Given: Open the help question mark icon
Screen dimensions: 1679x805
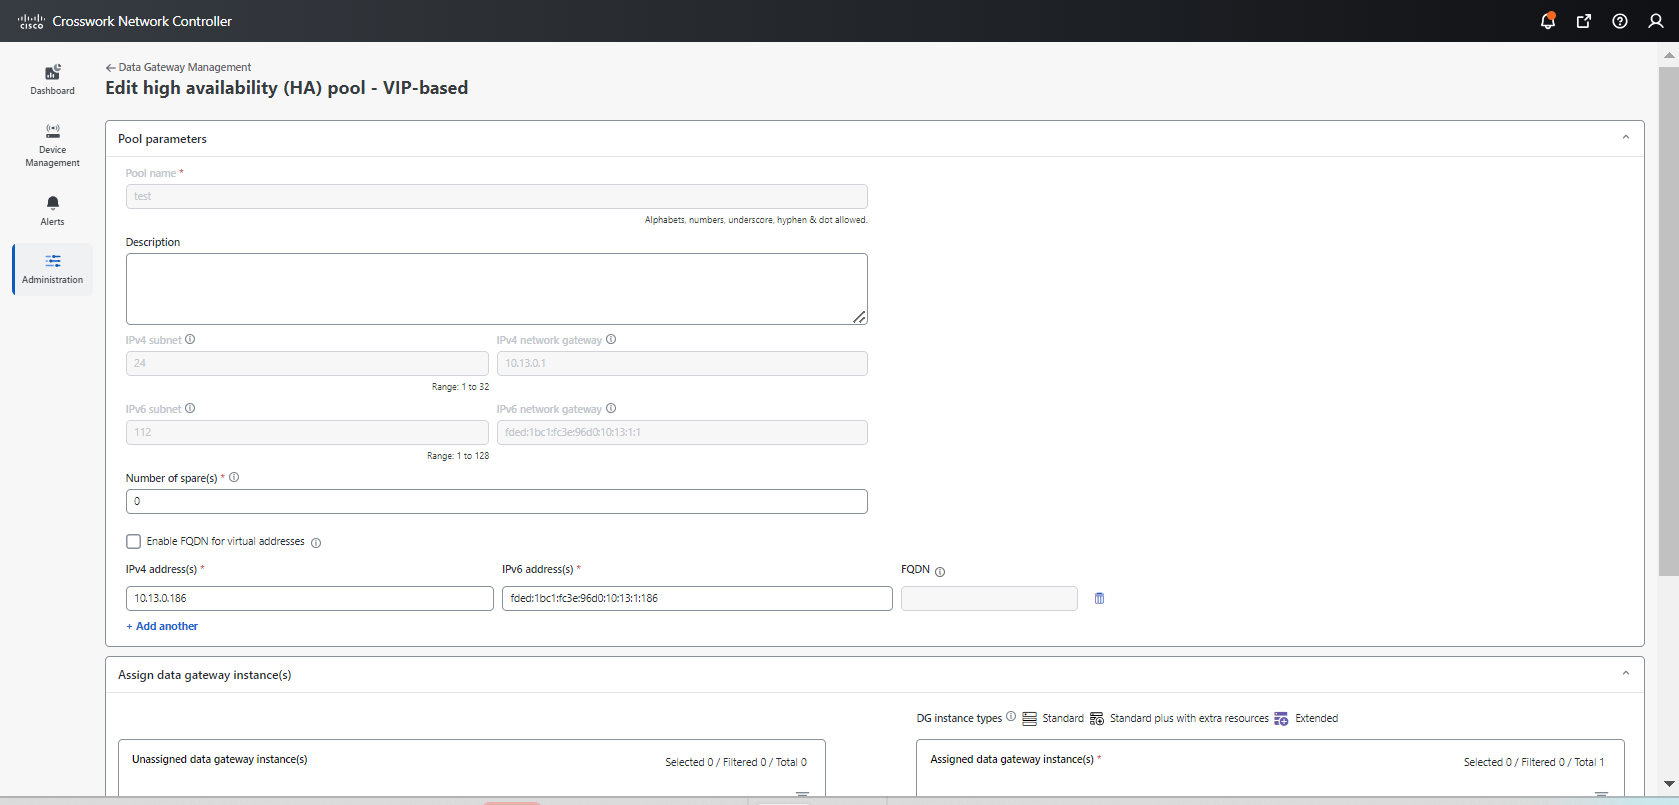Looking at the screenshot, I should (x=1620, y=21).
